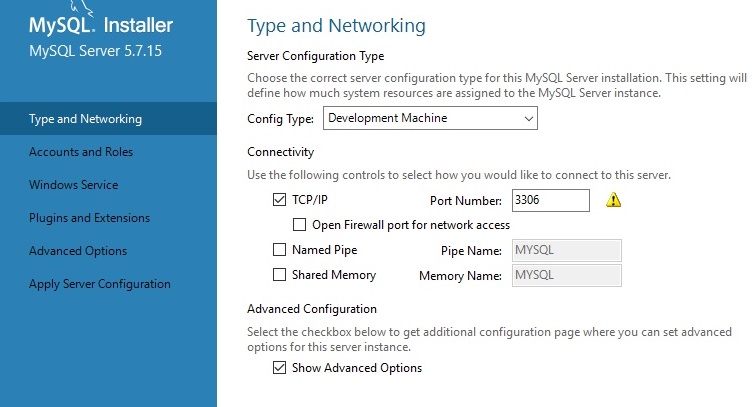The width and height of the screenshot is (756, 407).
Task: Uncheck Show Advanced Options
Action: click(x=279, y=367)
